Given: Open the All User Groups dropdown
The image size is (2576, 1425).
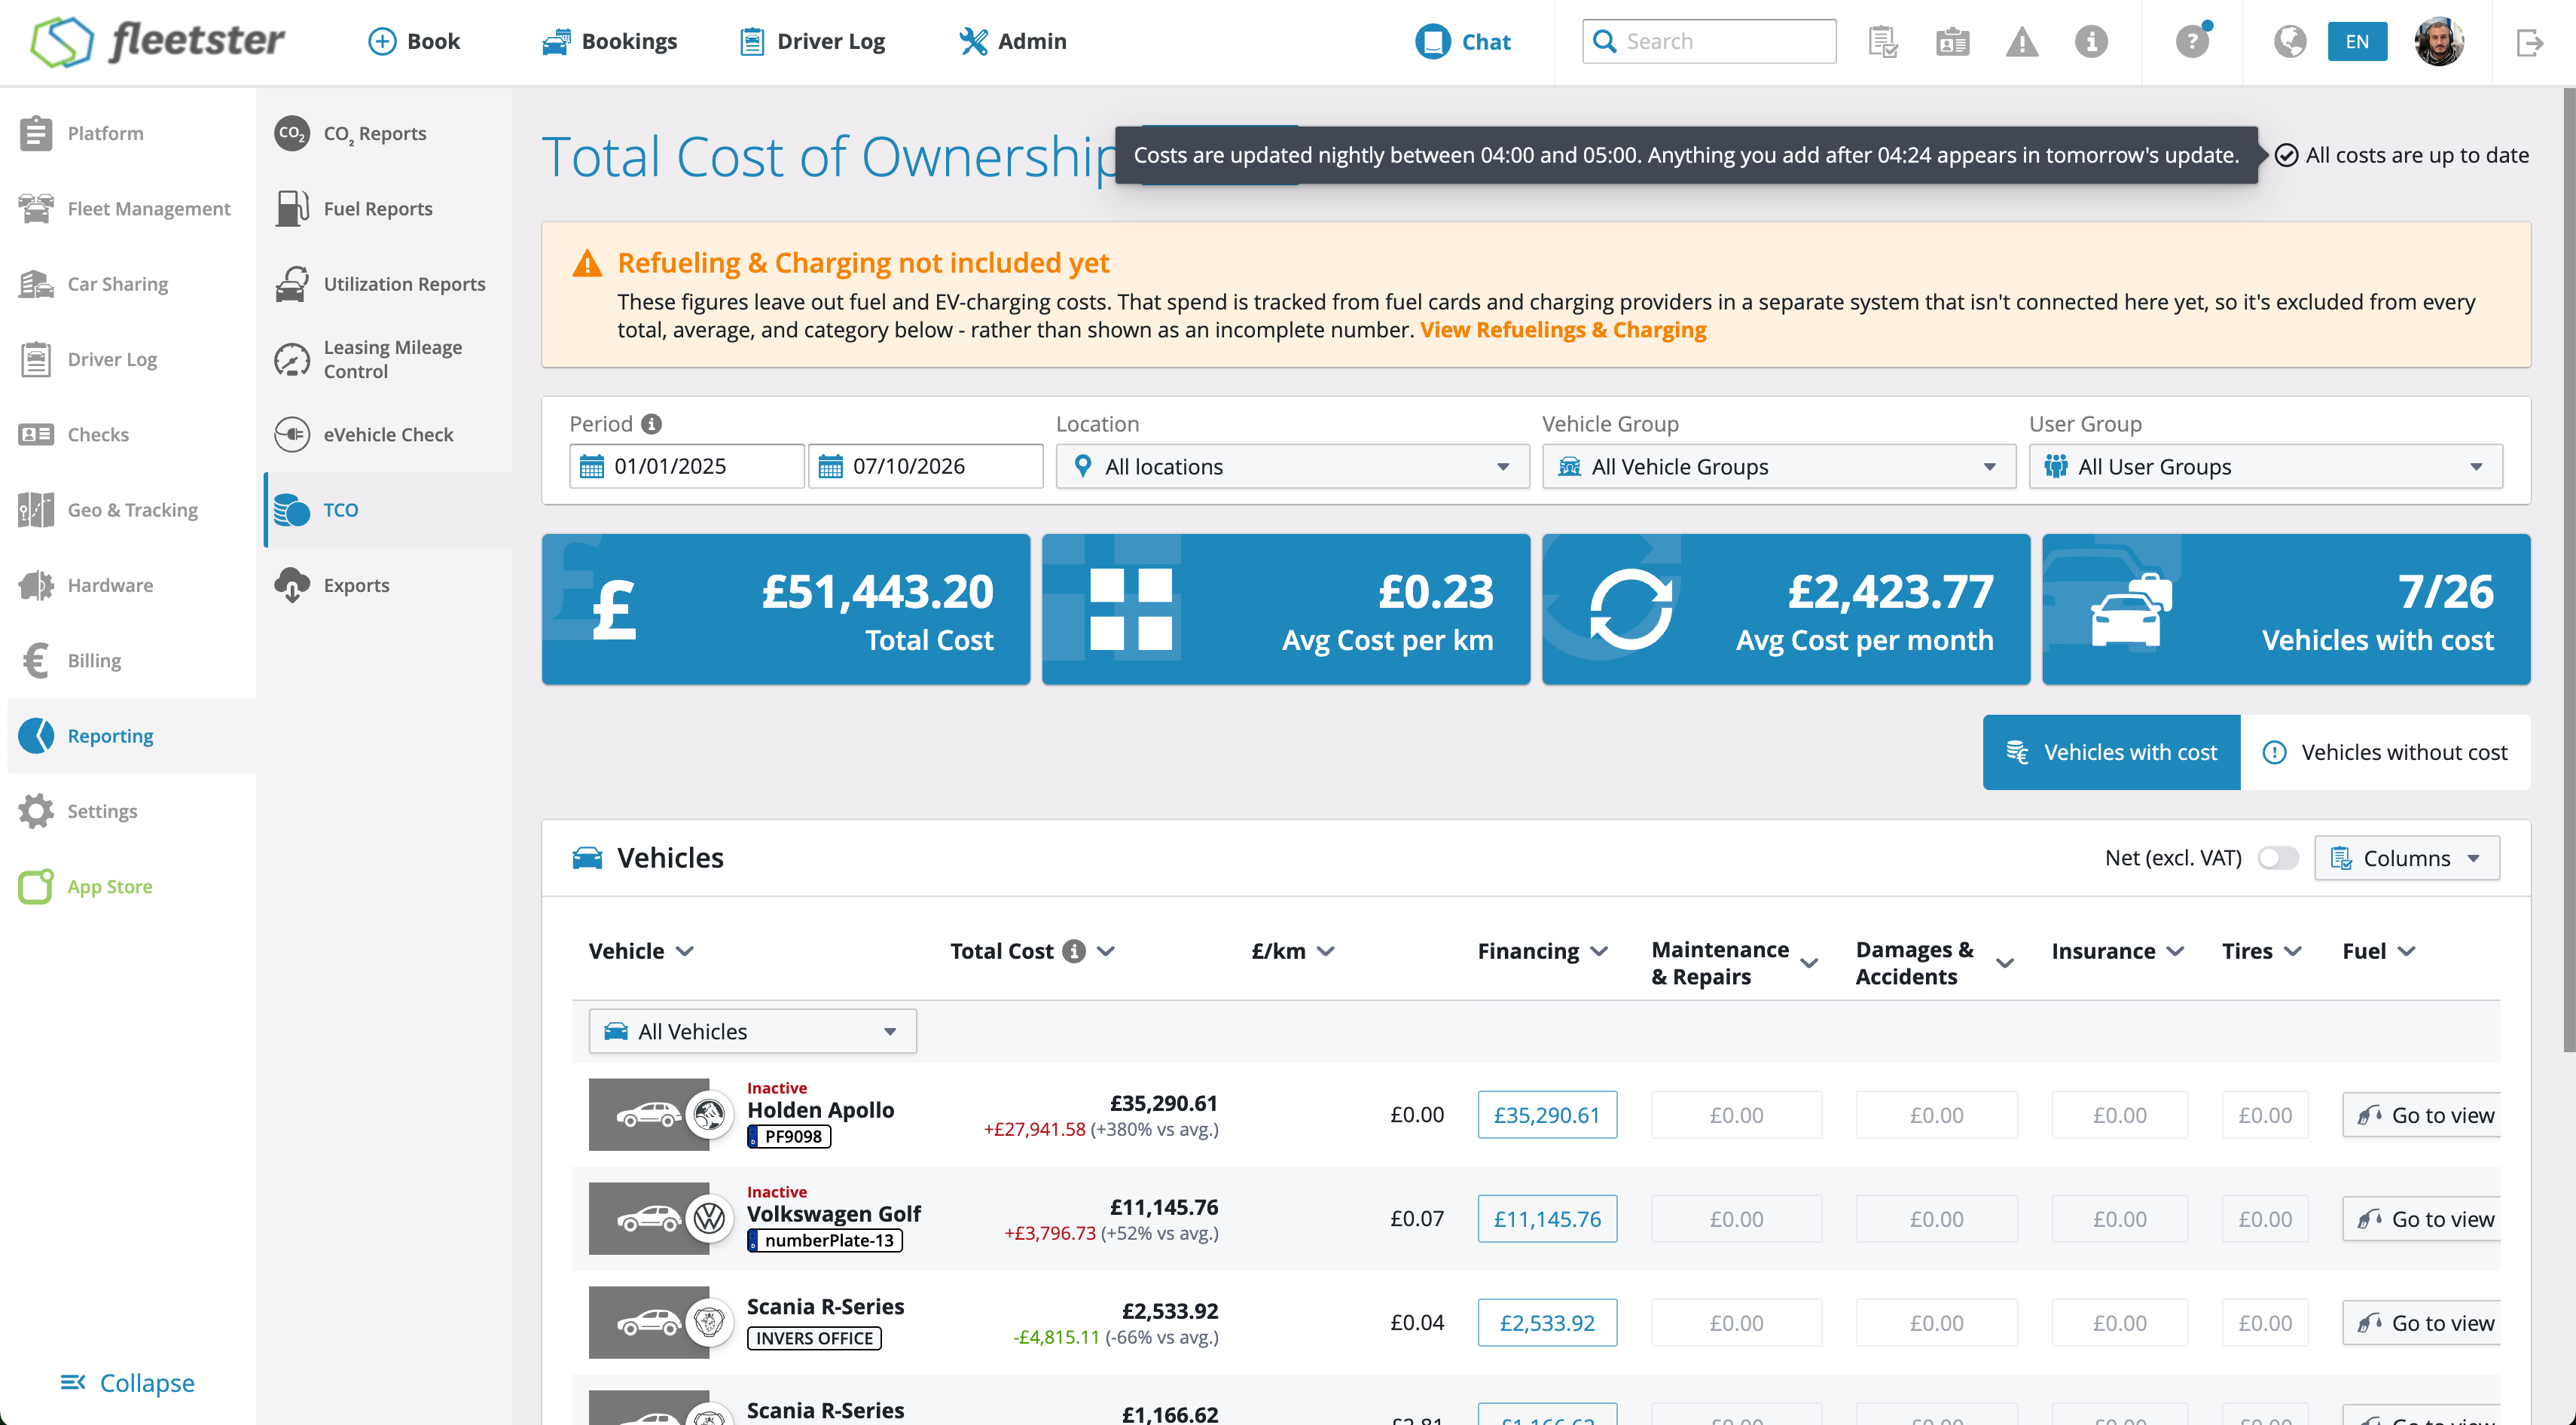Looking at the screenshot, I should (x=2265, y=467).
